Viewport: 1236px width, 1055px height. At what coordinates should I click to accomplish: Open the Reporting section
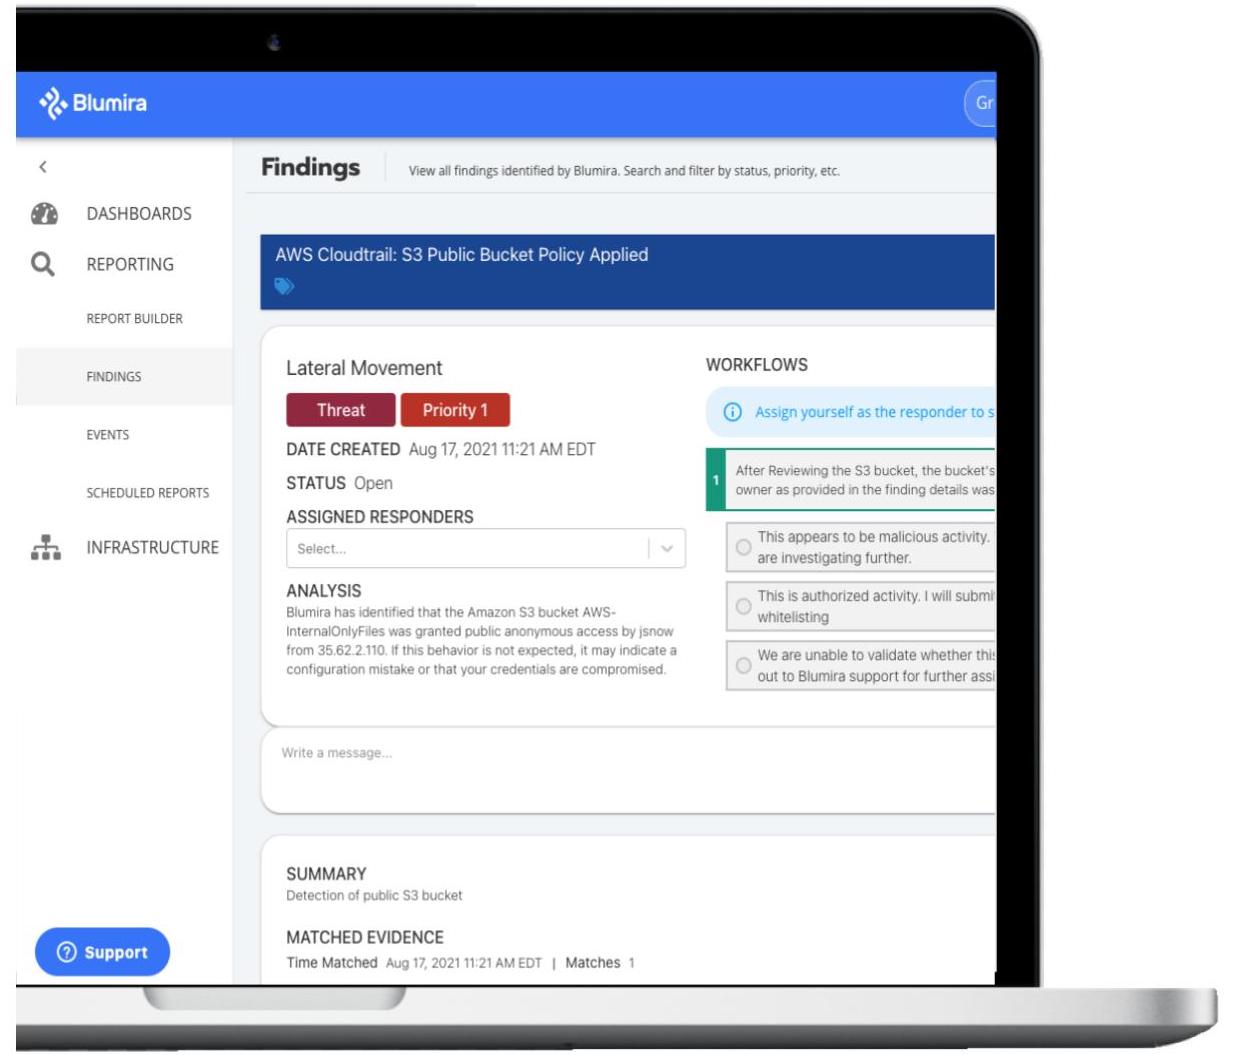point(130,264)
